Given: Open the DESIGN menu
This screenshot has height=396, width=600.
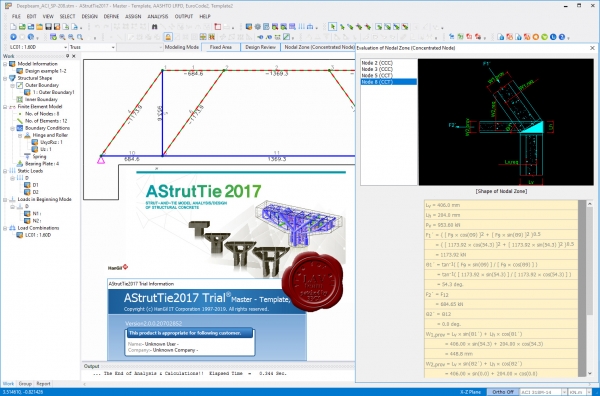Looking at the screenshot, I should [90, 16].
